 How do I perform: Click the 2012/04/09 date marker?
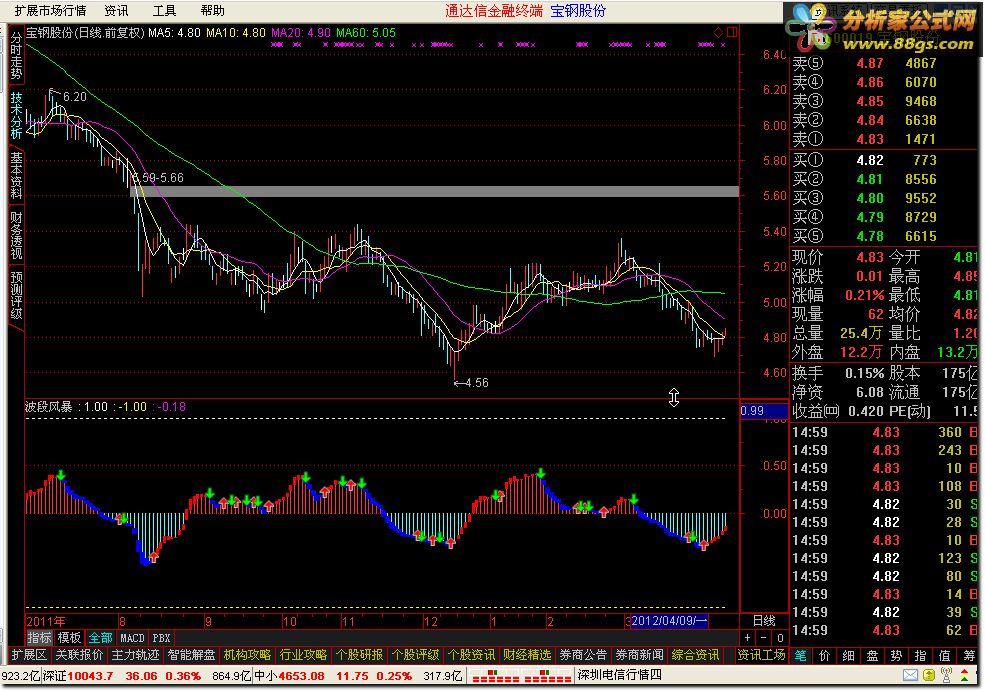coord(669,621)
